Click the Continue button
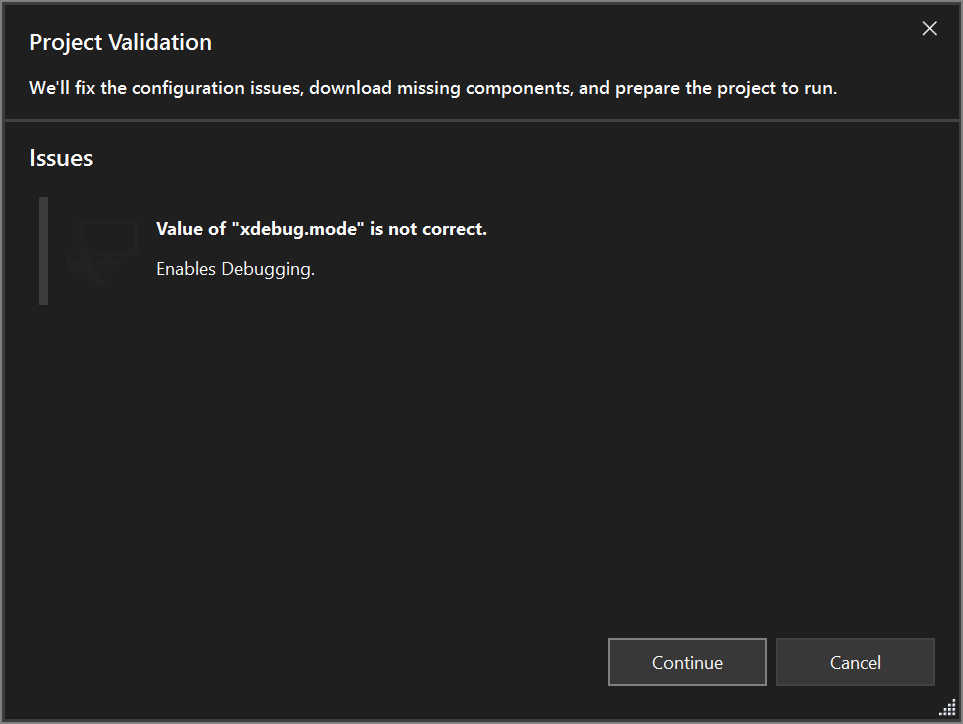Screen dimensions: 963x724 (x=687, y=662)
